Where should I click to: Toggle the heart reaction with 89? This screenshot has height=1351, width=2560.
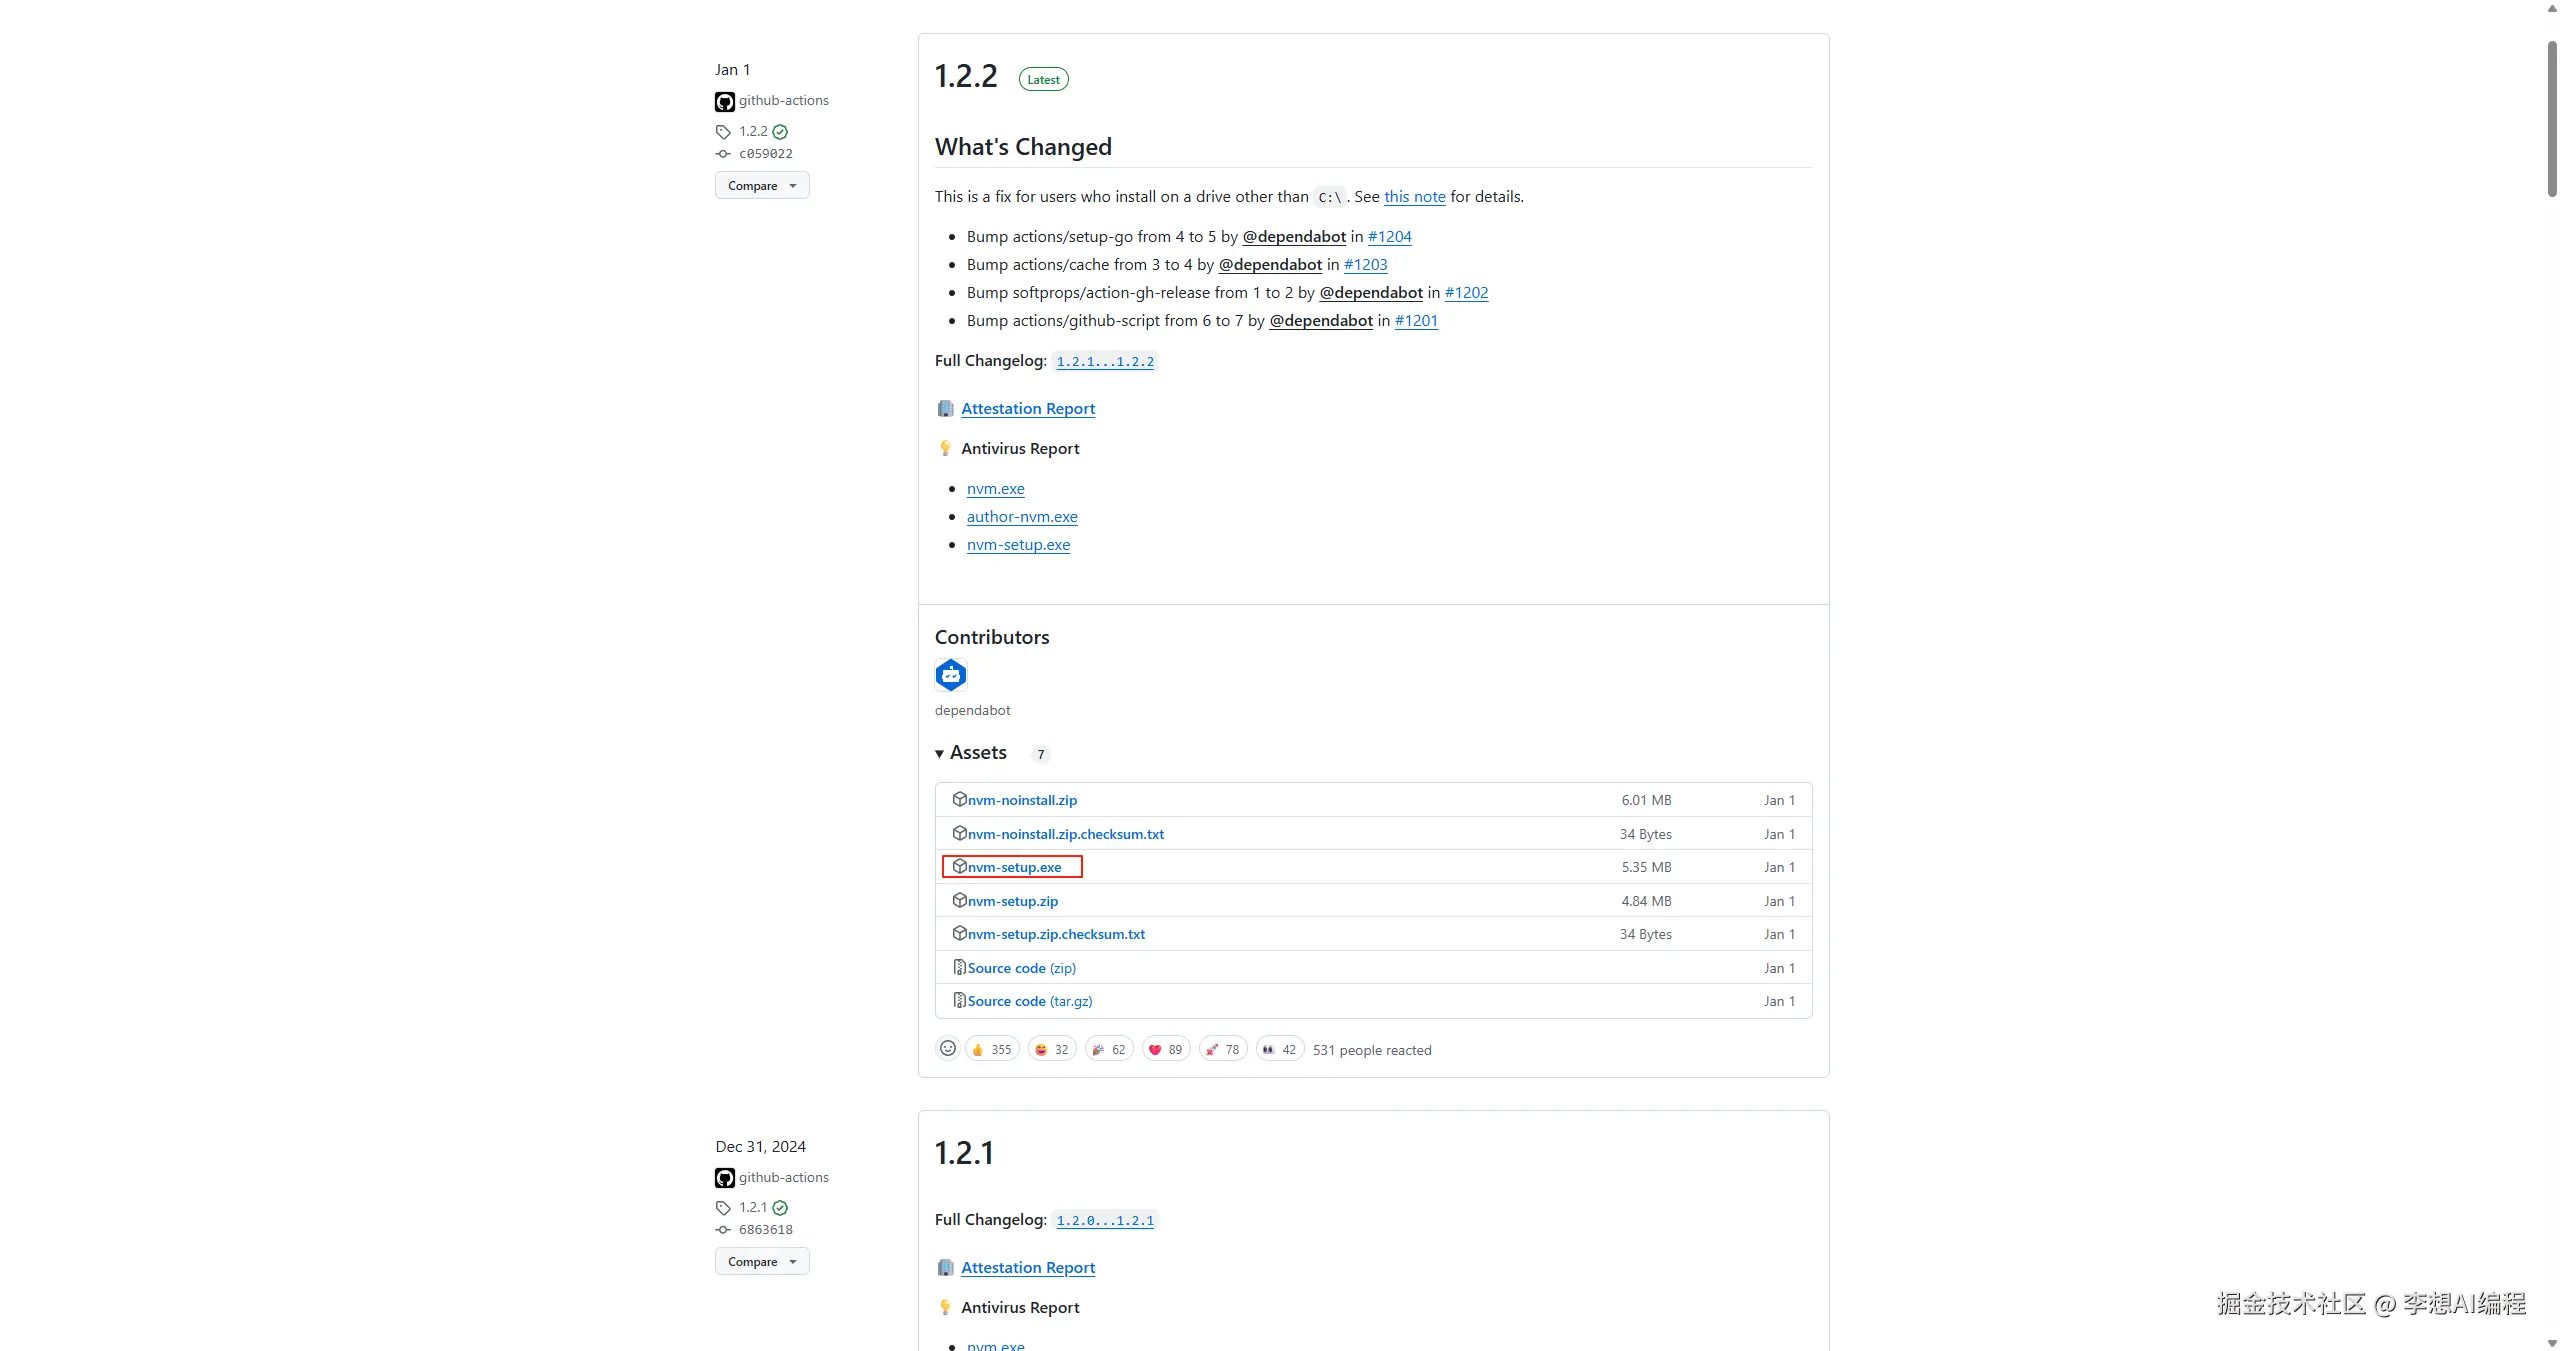[1165, 1049]
